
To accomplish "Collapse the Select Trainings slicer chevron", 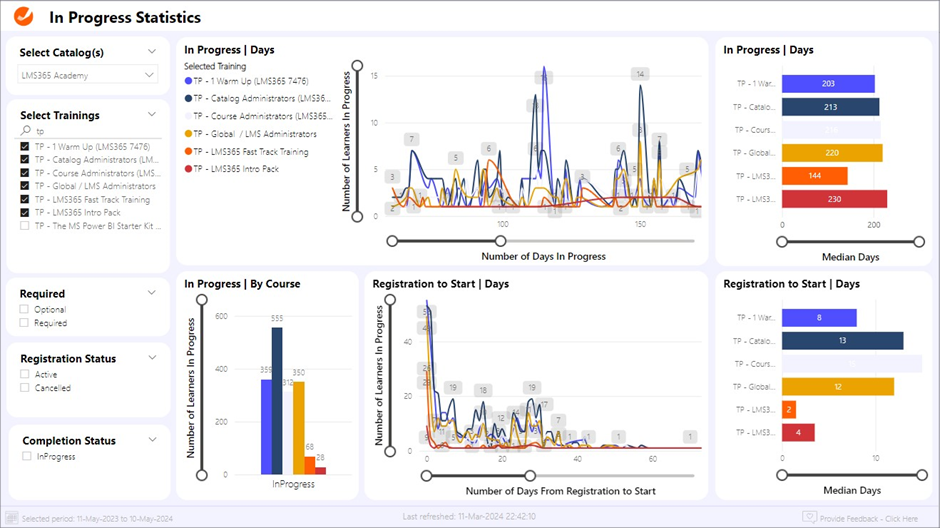I will 152,115.
